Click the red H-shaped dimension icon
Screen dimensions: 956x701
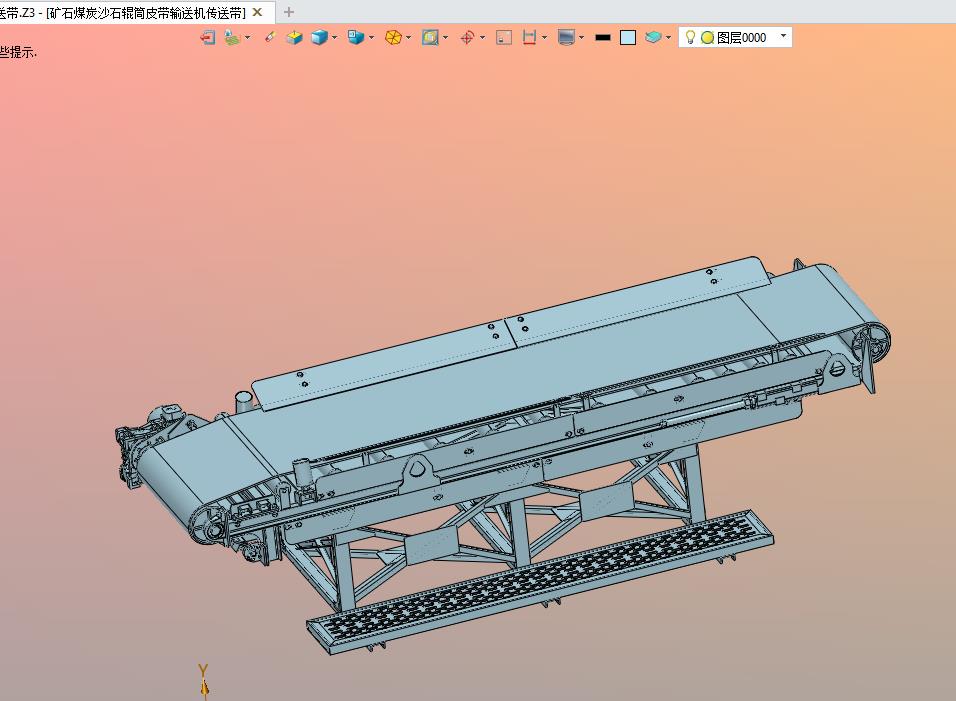point(529,37)
